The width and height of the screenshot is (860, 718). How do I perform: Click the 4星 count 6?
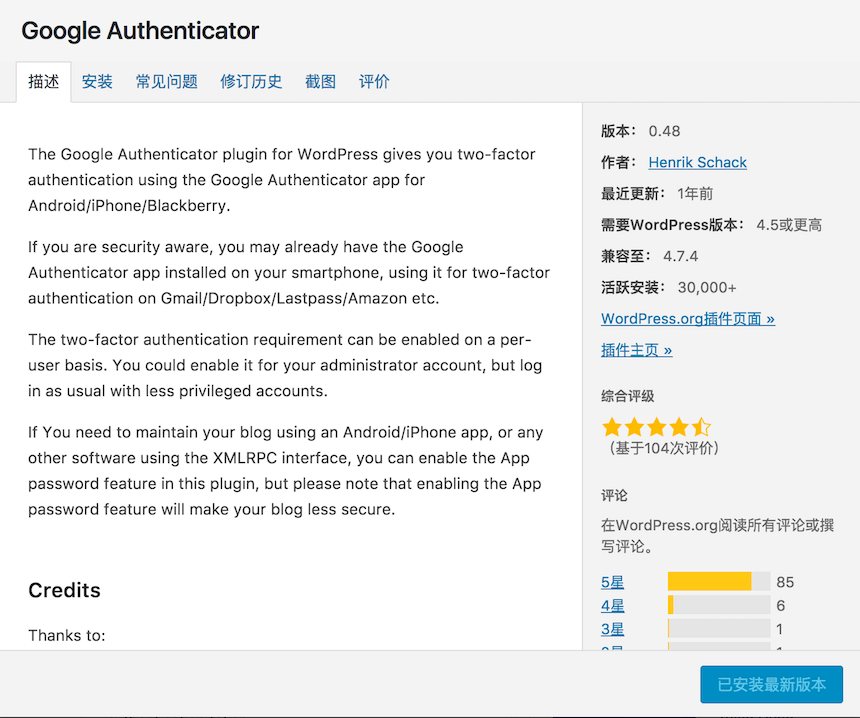(780, 606)
